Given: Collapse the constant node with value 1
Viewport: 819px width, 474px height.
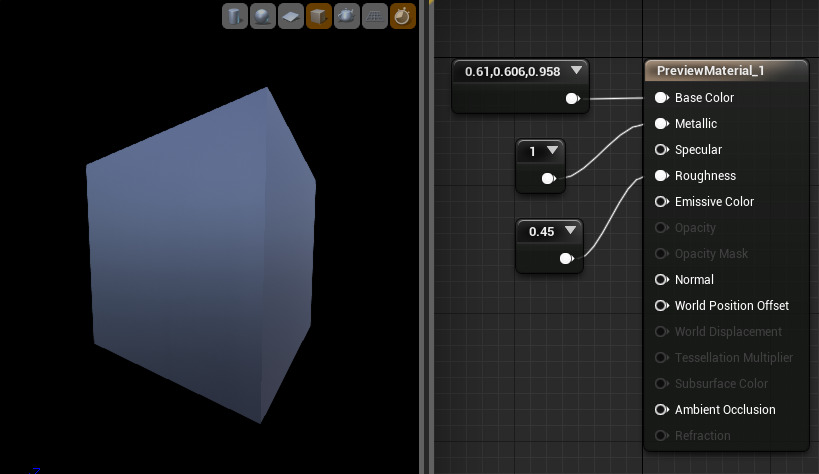Looking at the screenshot, I should pyautogui.click(x=552, y=151).
